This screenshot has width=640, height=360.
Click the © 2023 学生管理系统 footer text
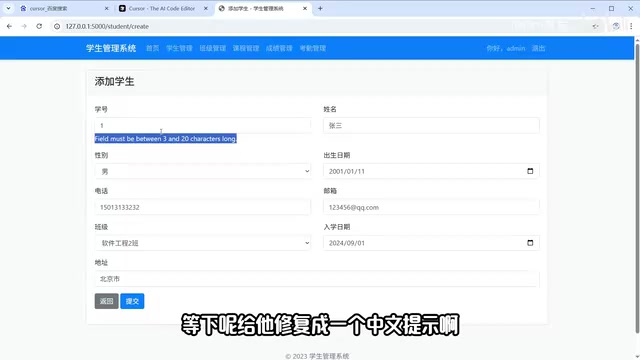coord(317,356)
